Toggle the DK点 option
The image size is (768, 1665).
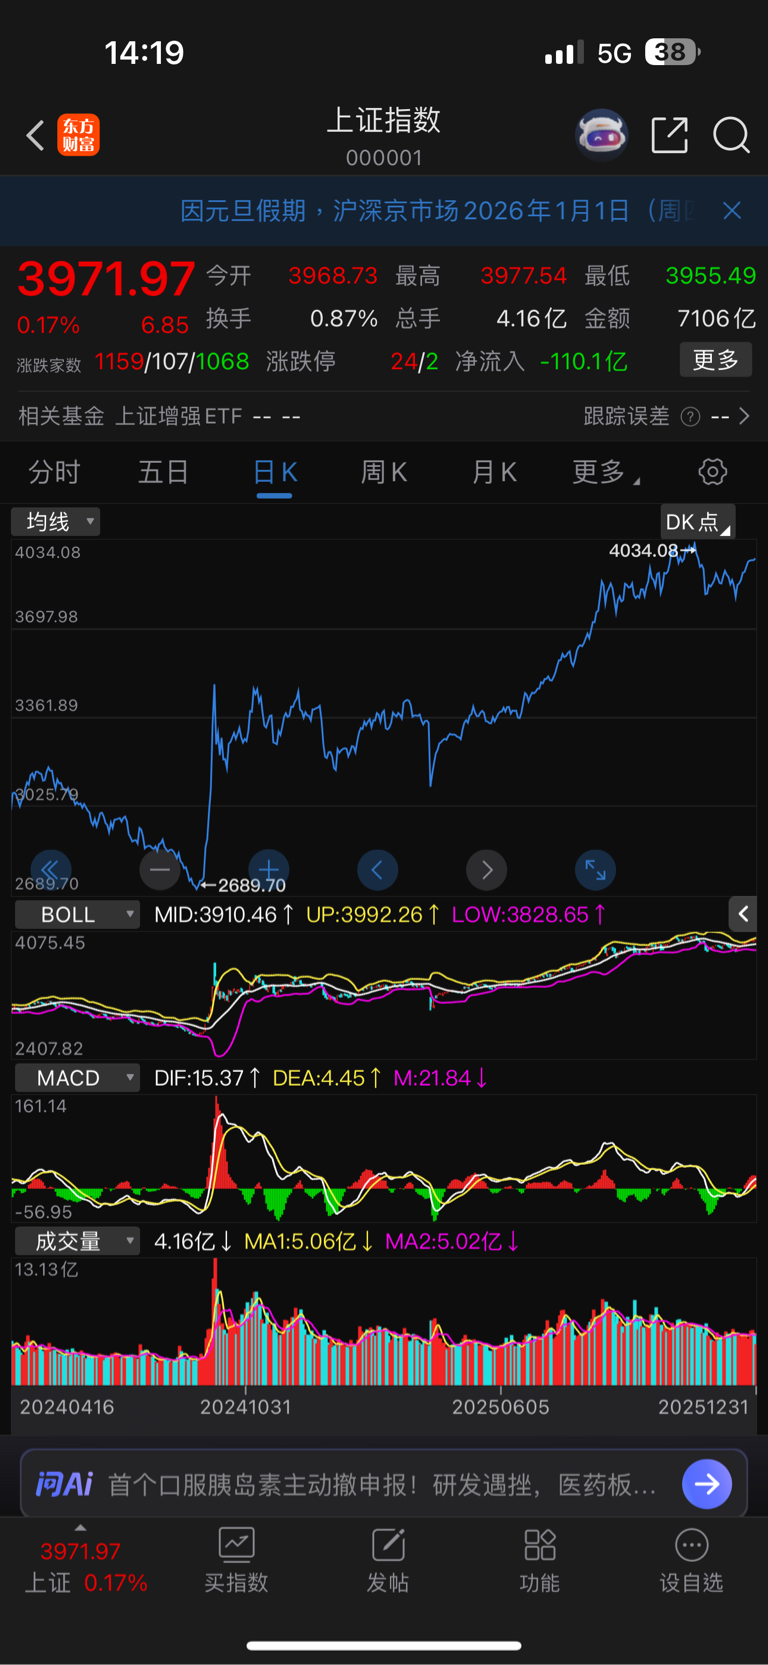click(x=697, y=522)
